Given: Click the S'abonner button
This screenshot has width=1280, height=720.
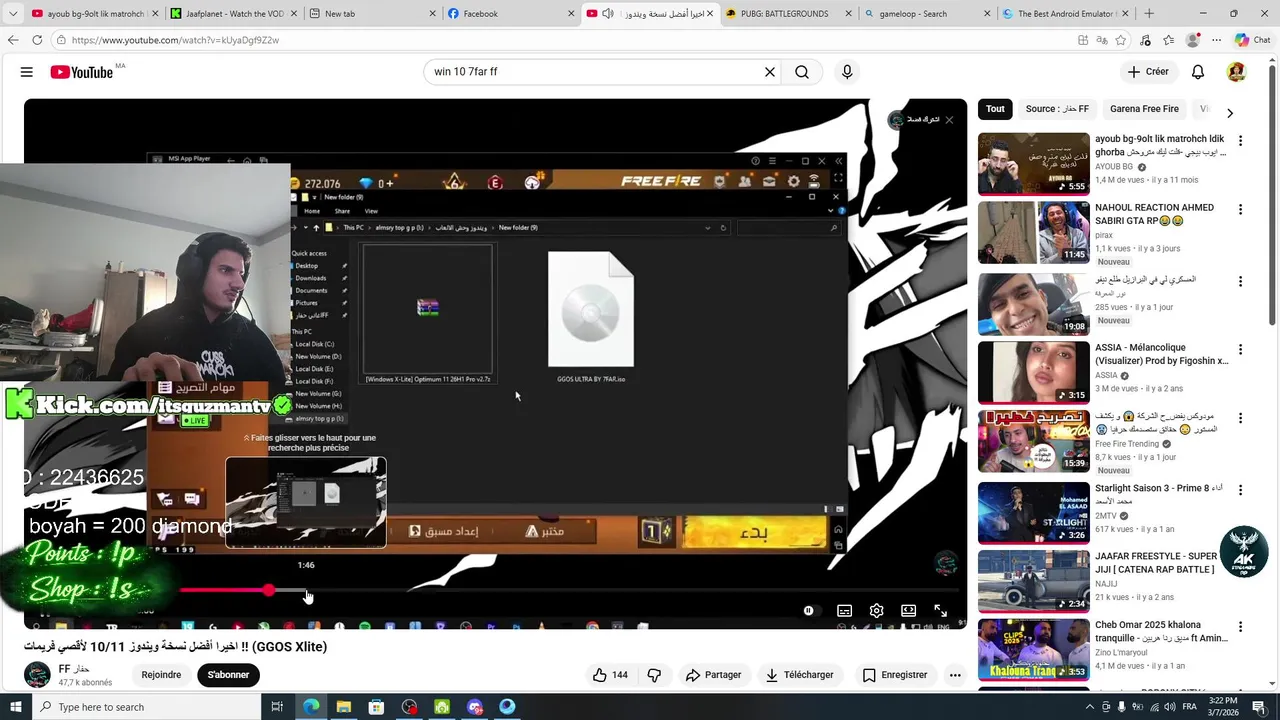Looking at the screenshot, I should (228, 675).
